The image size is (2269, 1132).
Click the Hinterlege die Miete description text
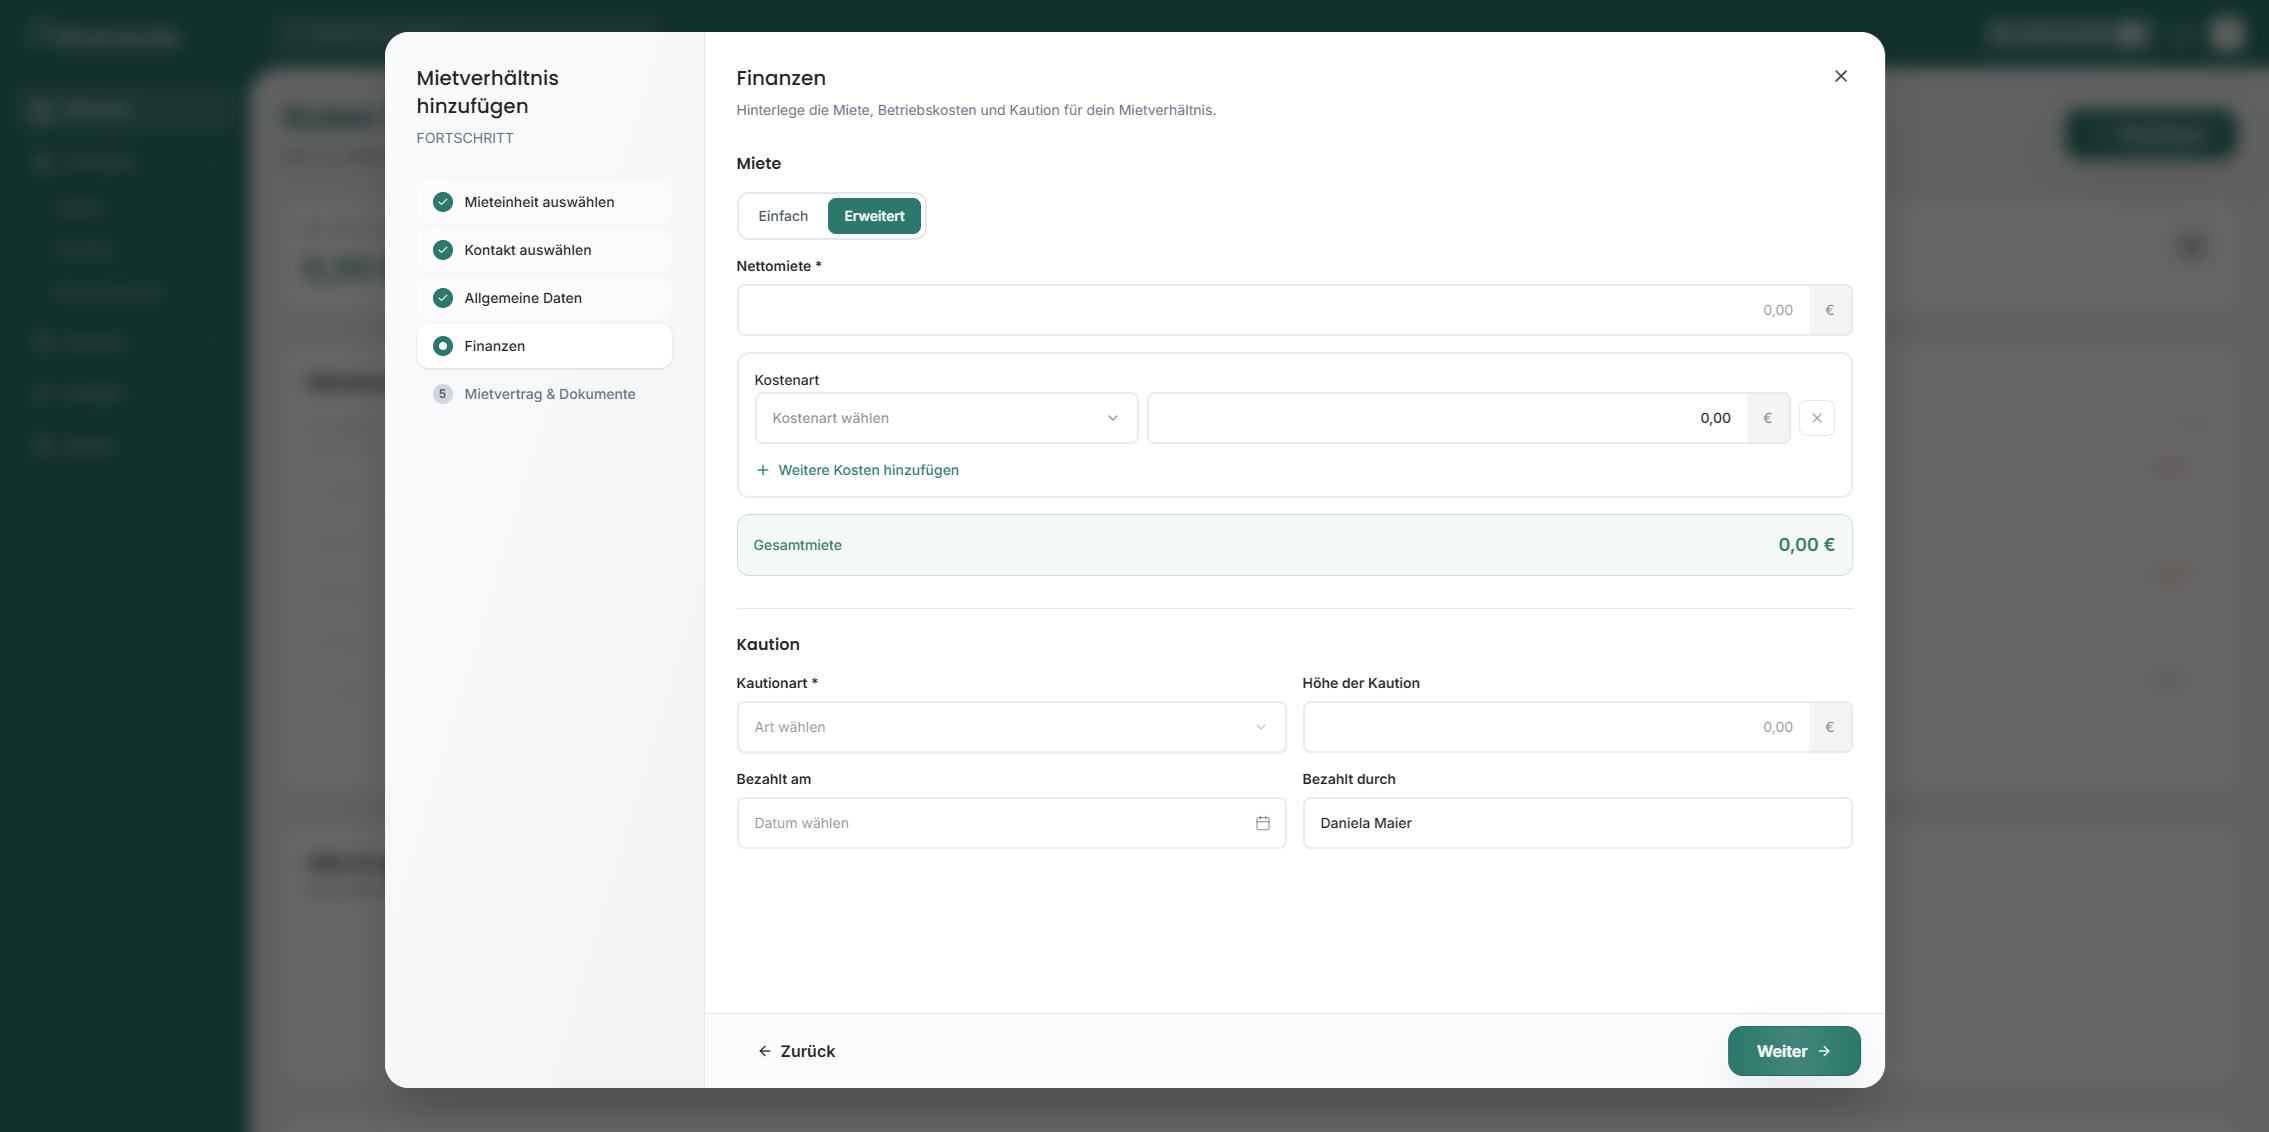(x=976, y=110)
